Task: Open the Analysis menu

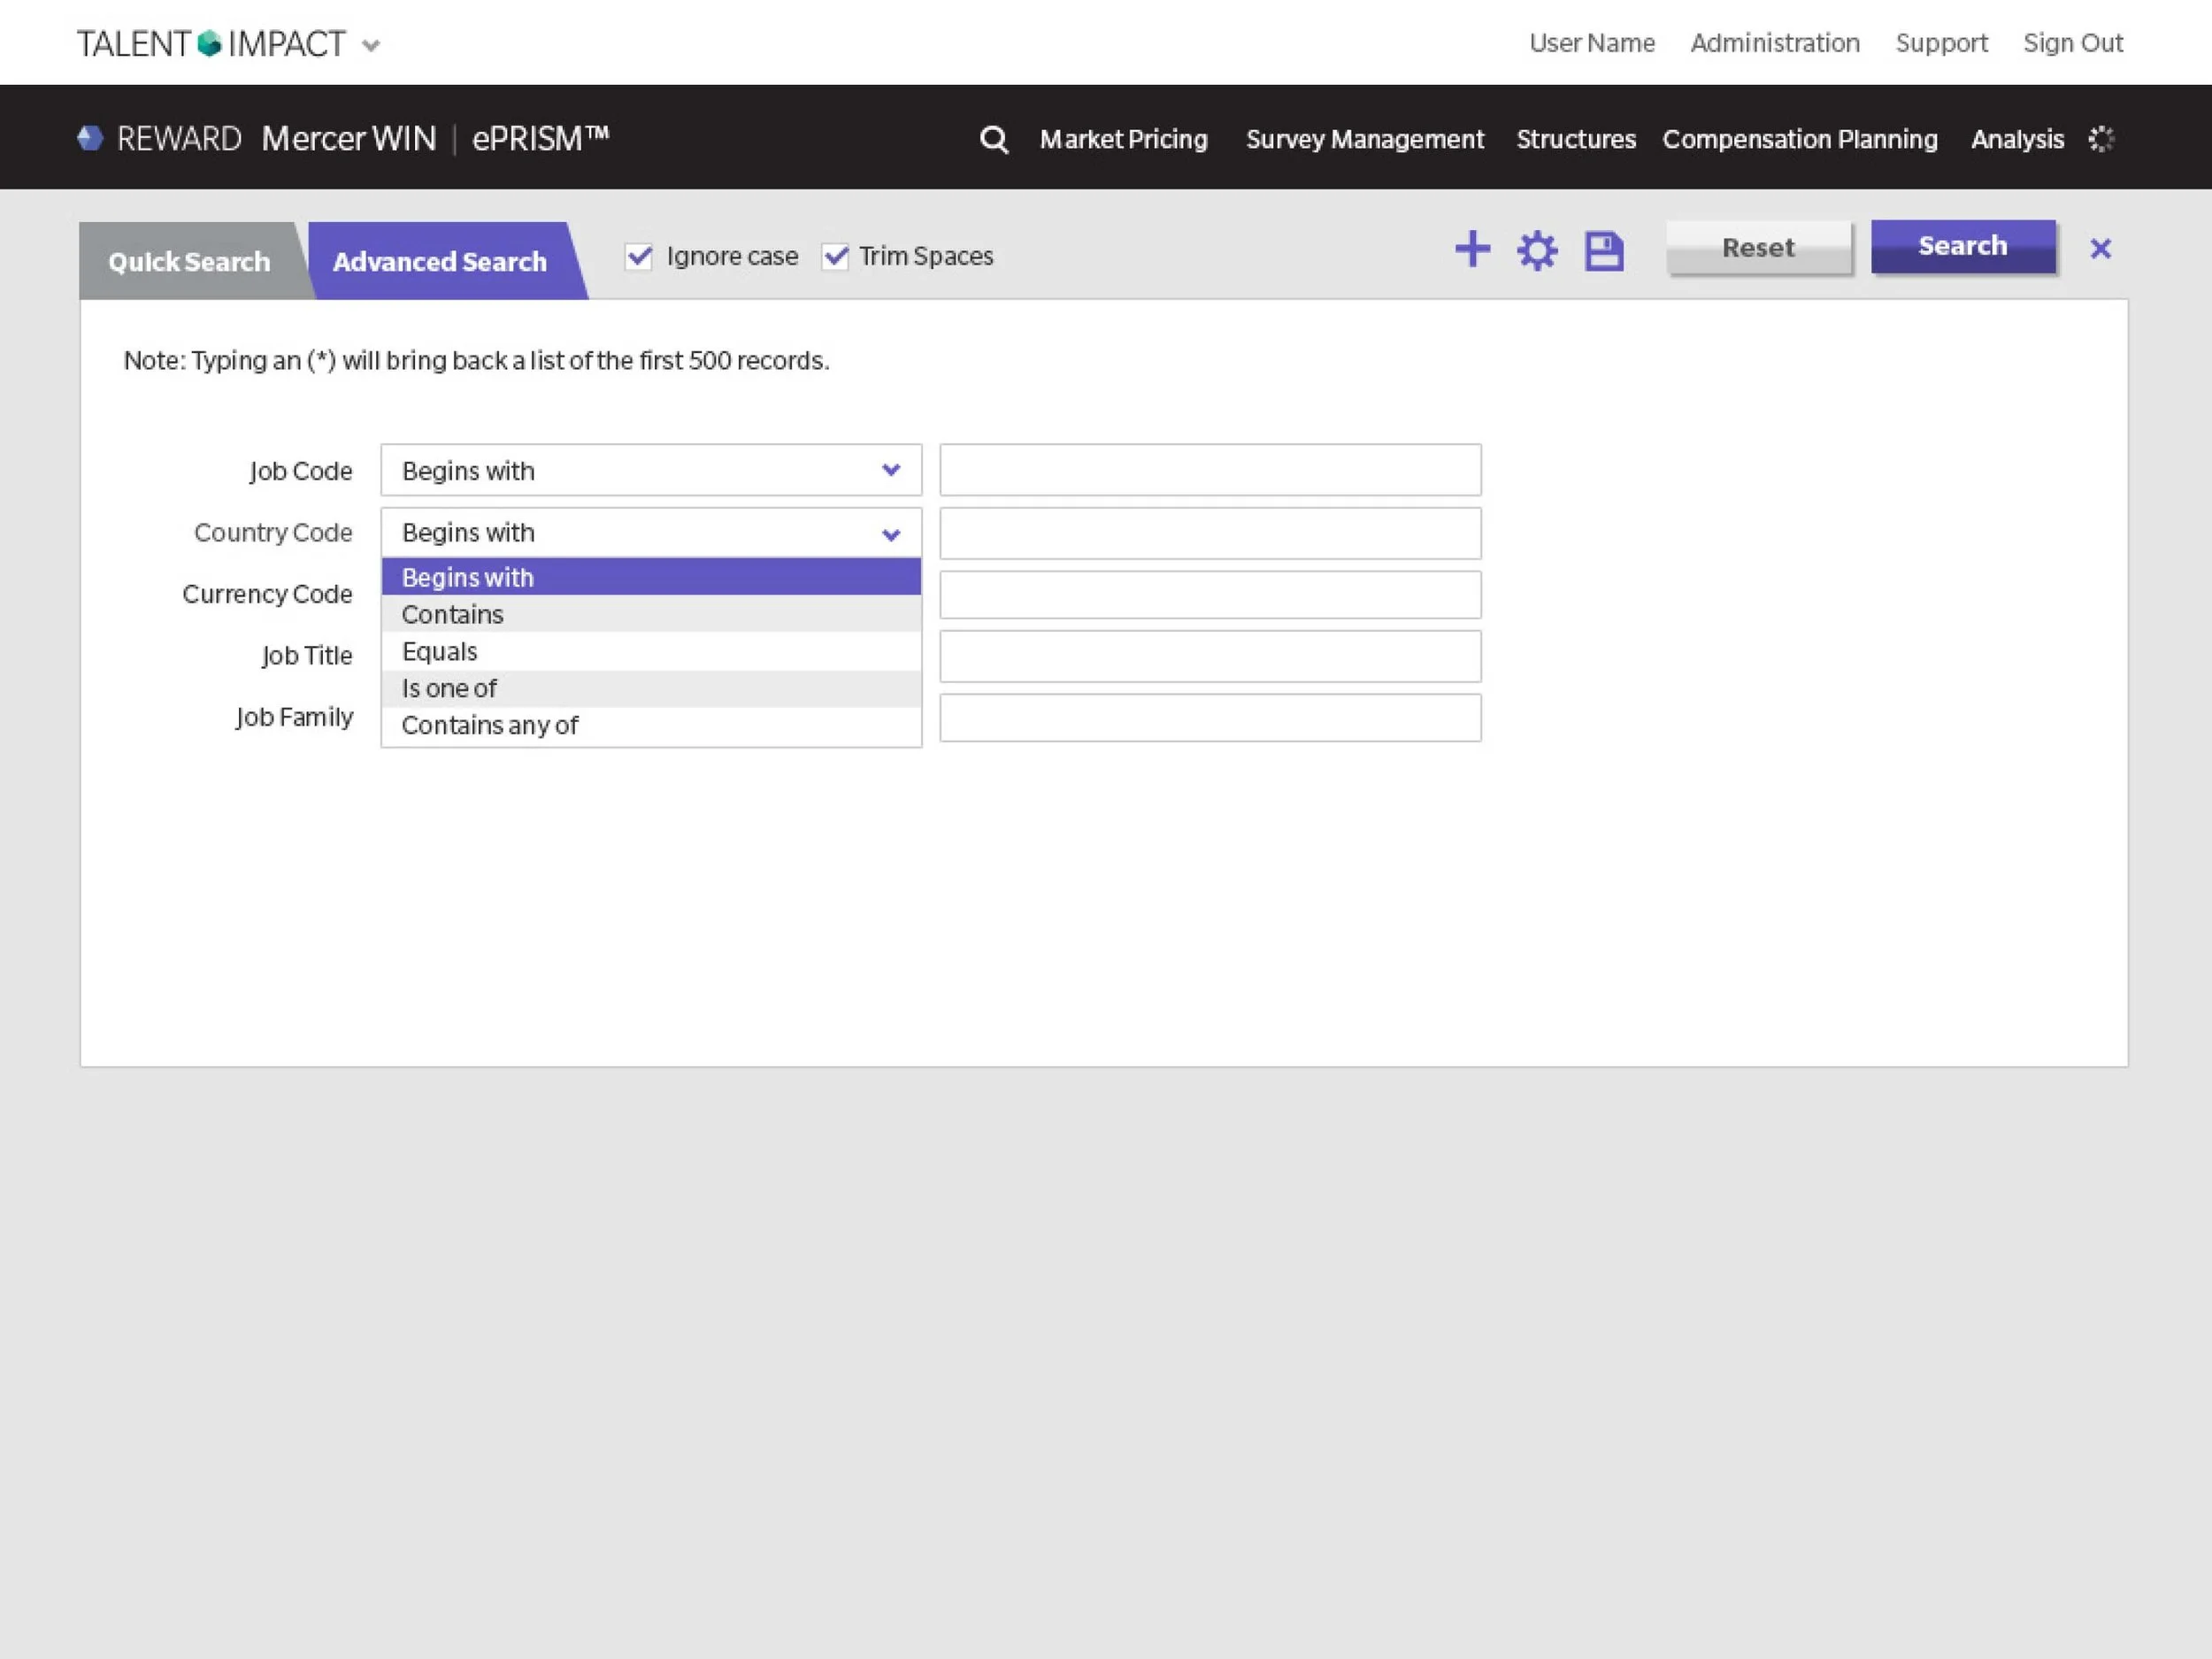Action: point(2017,139)
